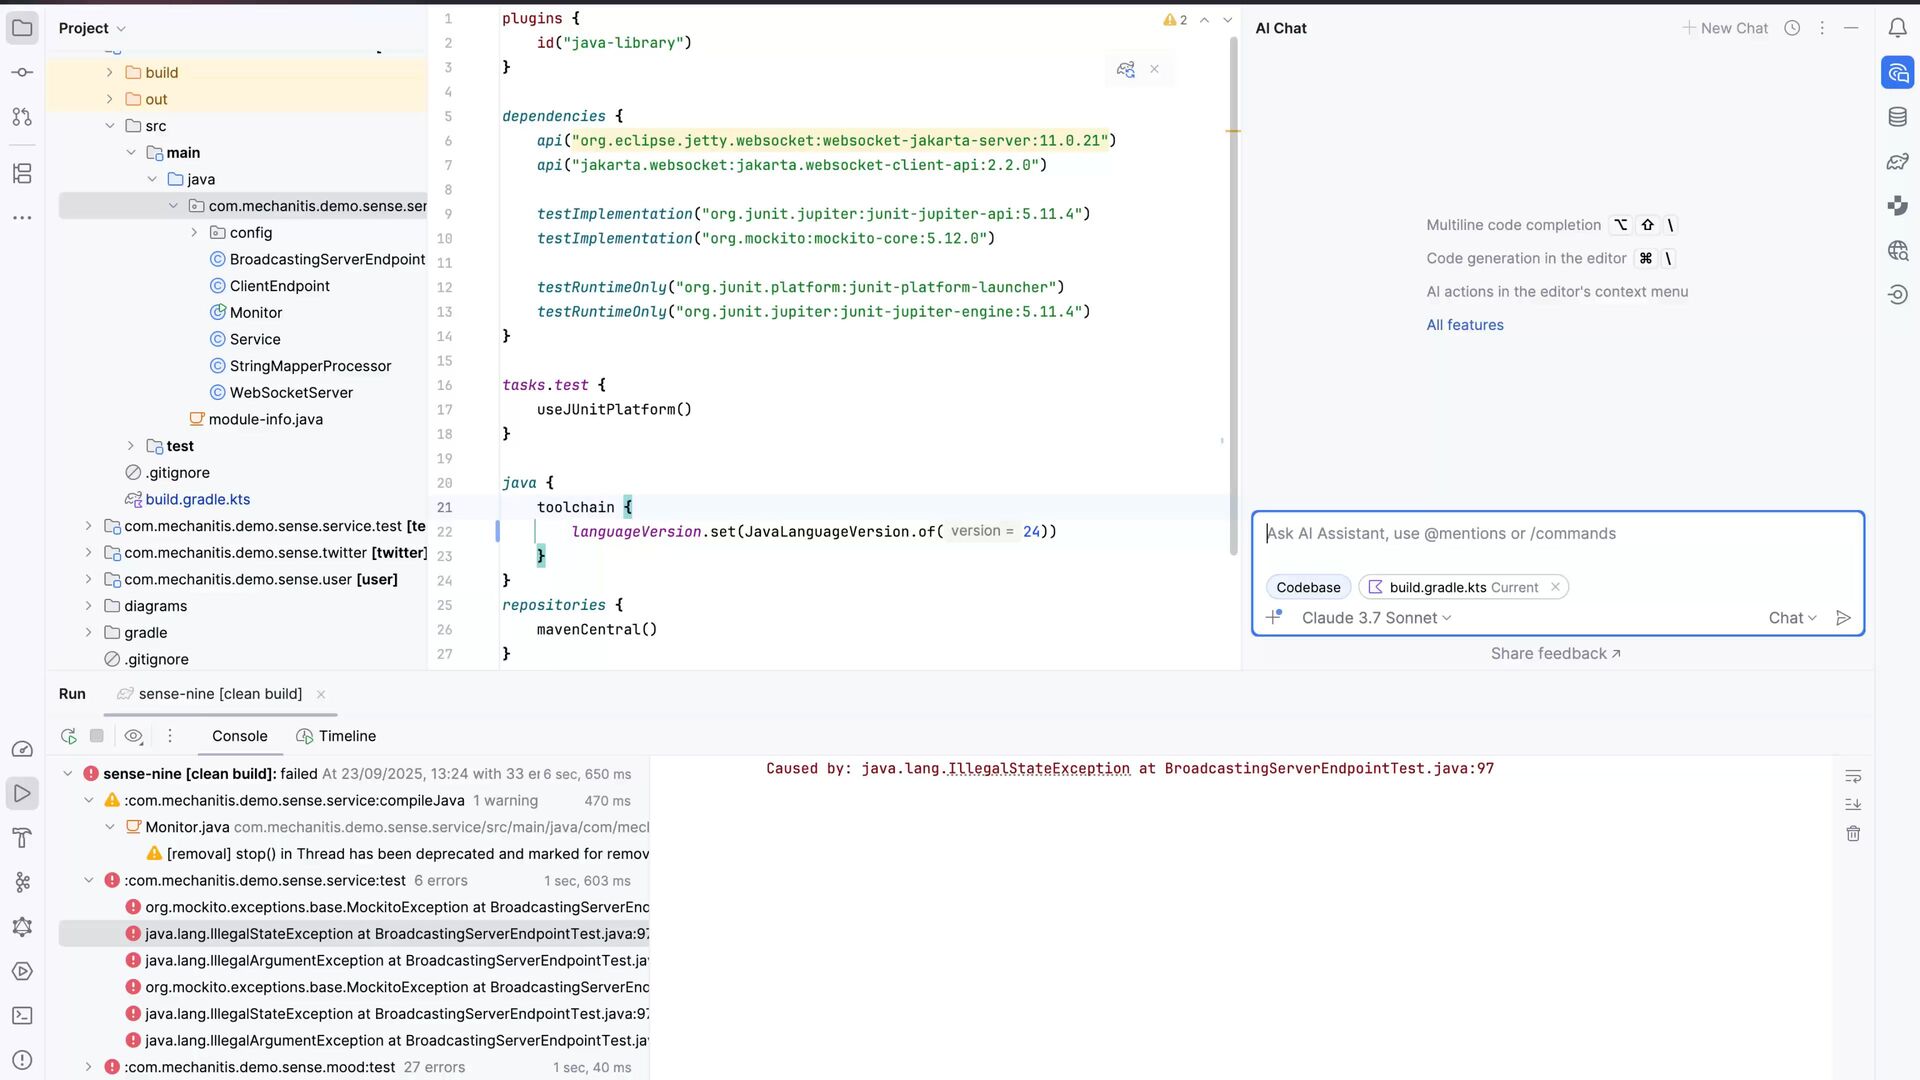Open the All features link

(1464, 325)
